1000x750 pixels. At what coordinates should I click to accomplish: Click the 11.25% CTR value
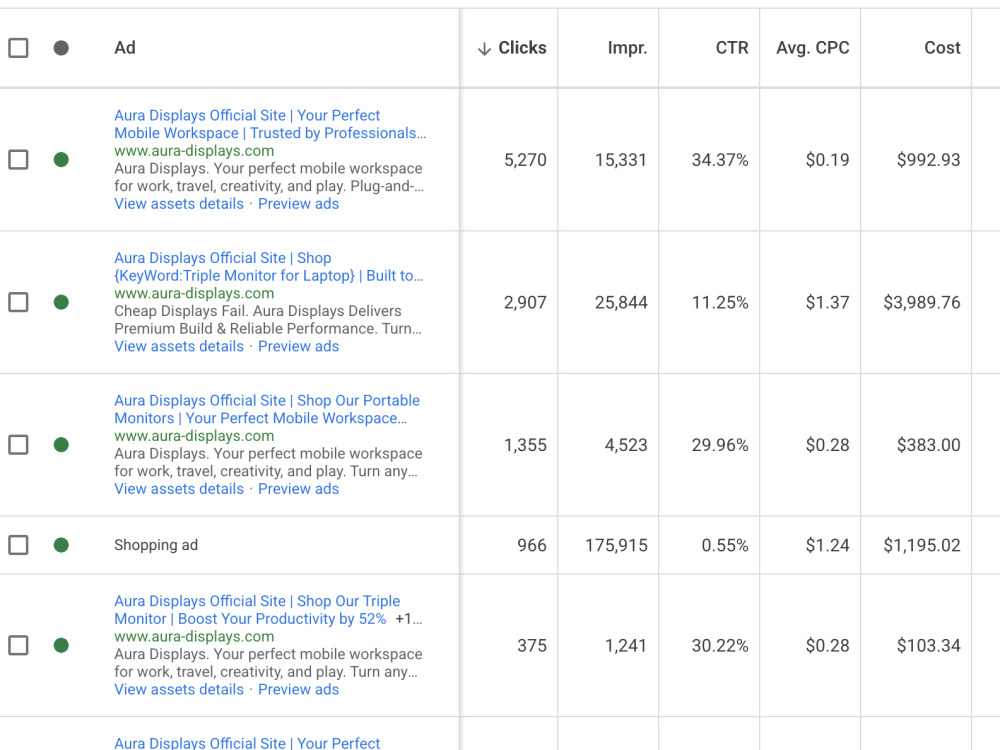point(720,302)
